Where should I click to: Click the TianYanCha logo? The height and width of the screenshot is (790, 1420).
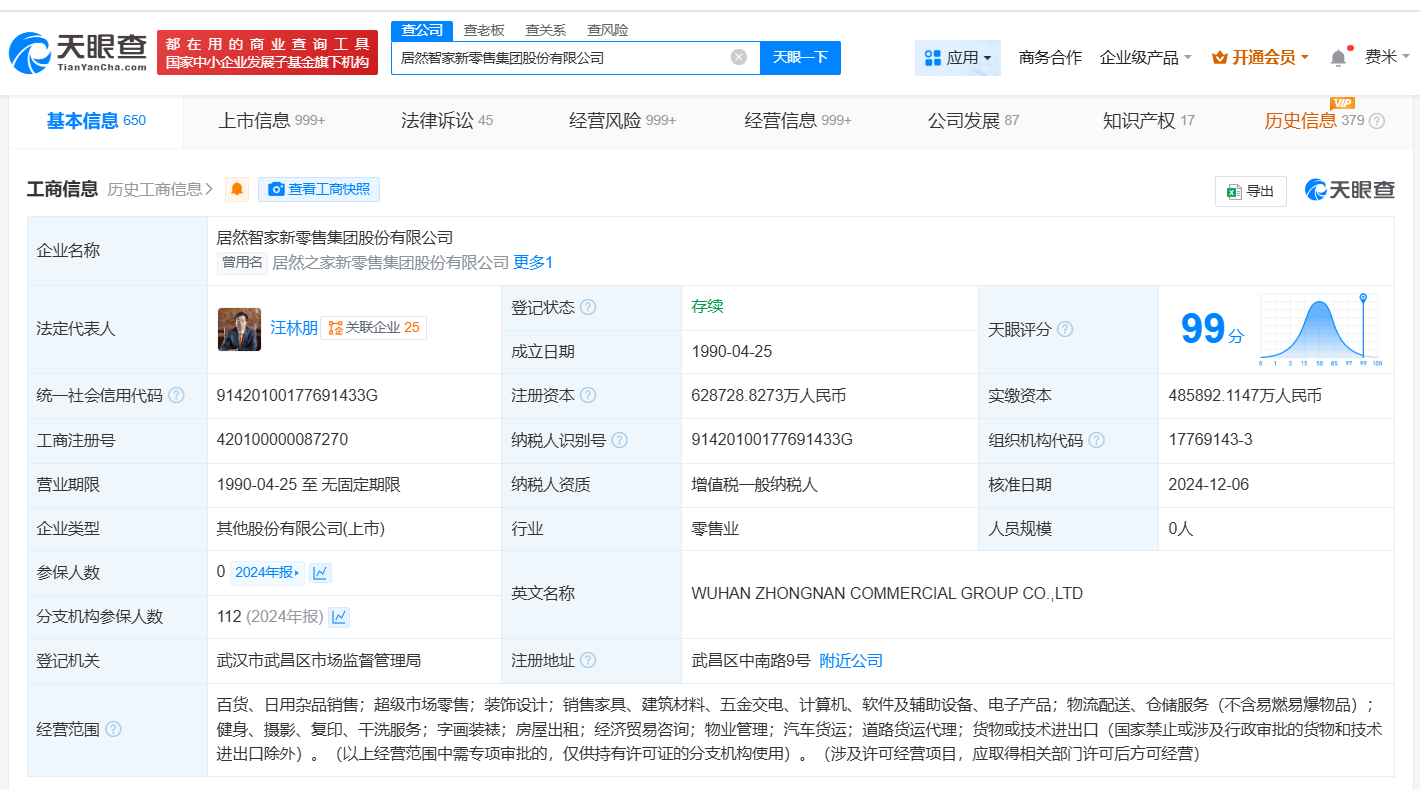click(78, 52)
